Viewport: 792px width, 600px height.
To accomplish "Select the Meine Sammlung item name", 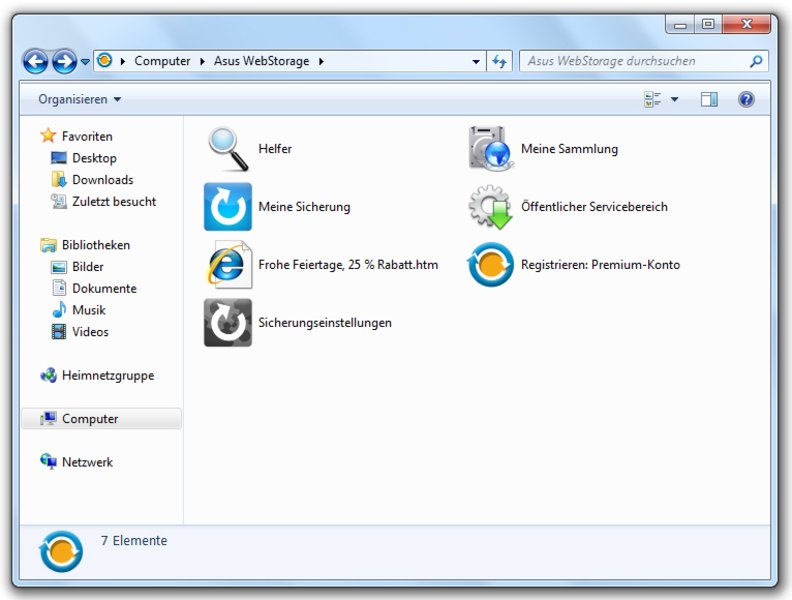I will click(569, 149).
